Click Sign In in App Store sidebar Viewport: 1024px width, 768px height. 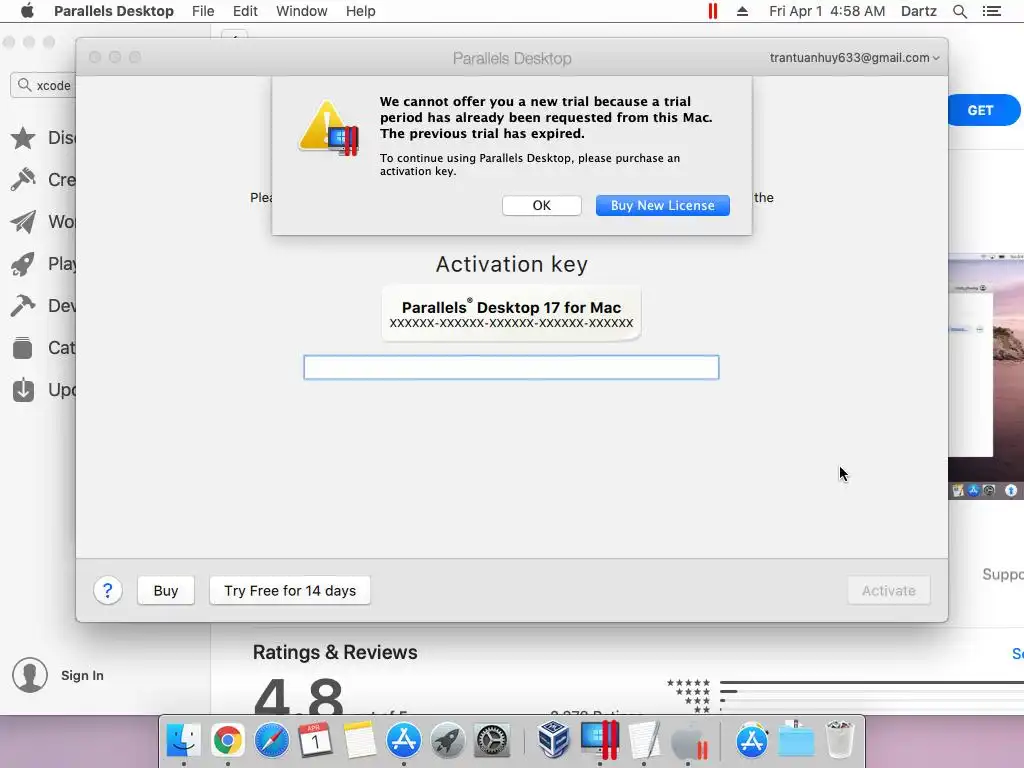(x=82, y=675)
